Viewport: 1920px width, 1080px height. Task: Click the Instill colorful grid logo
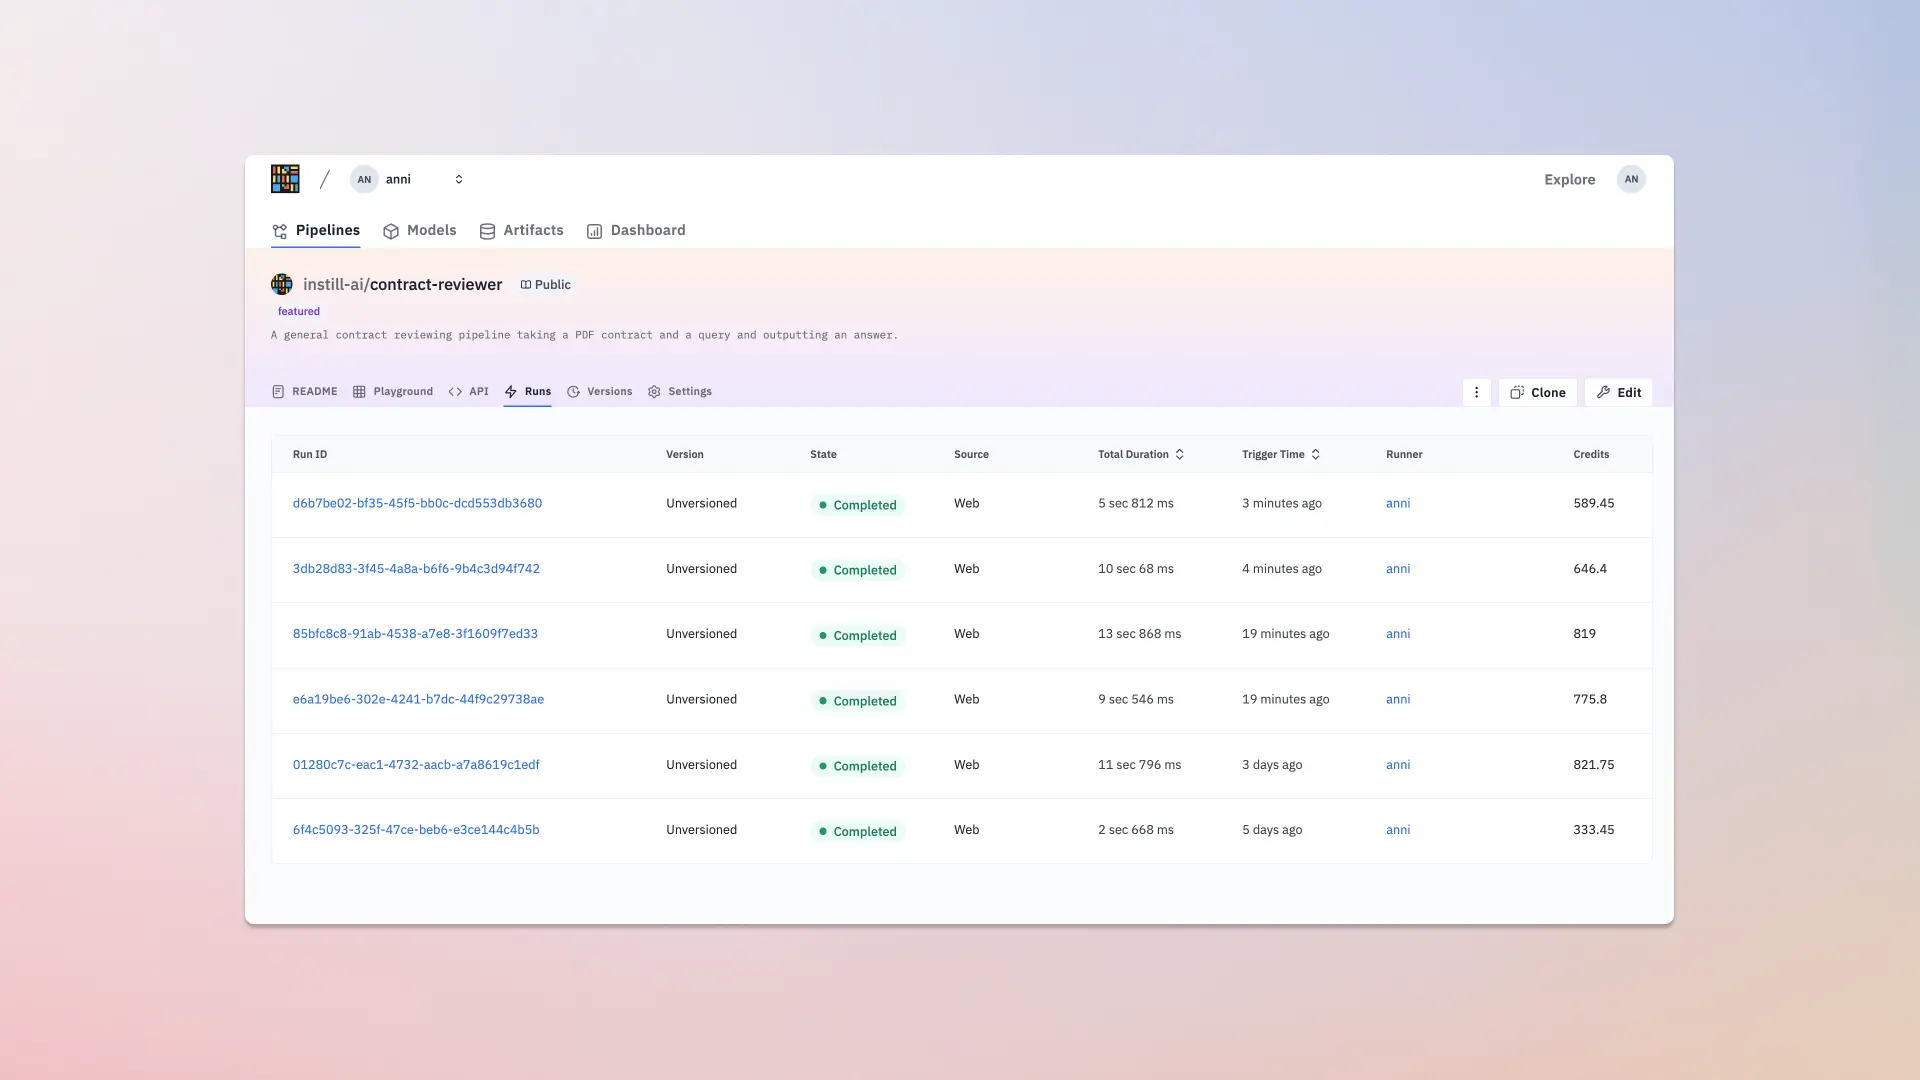(x=285, y=179)
